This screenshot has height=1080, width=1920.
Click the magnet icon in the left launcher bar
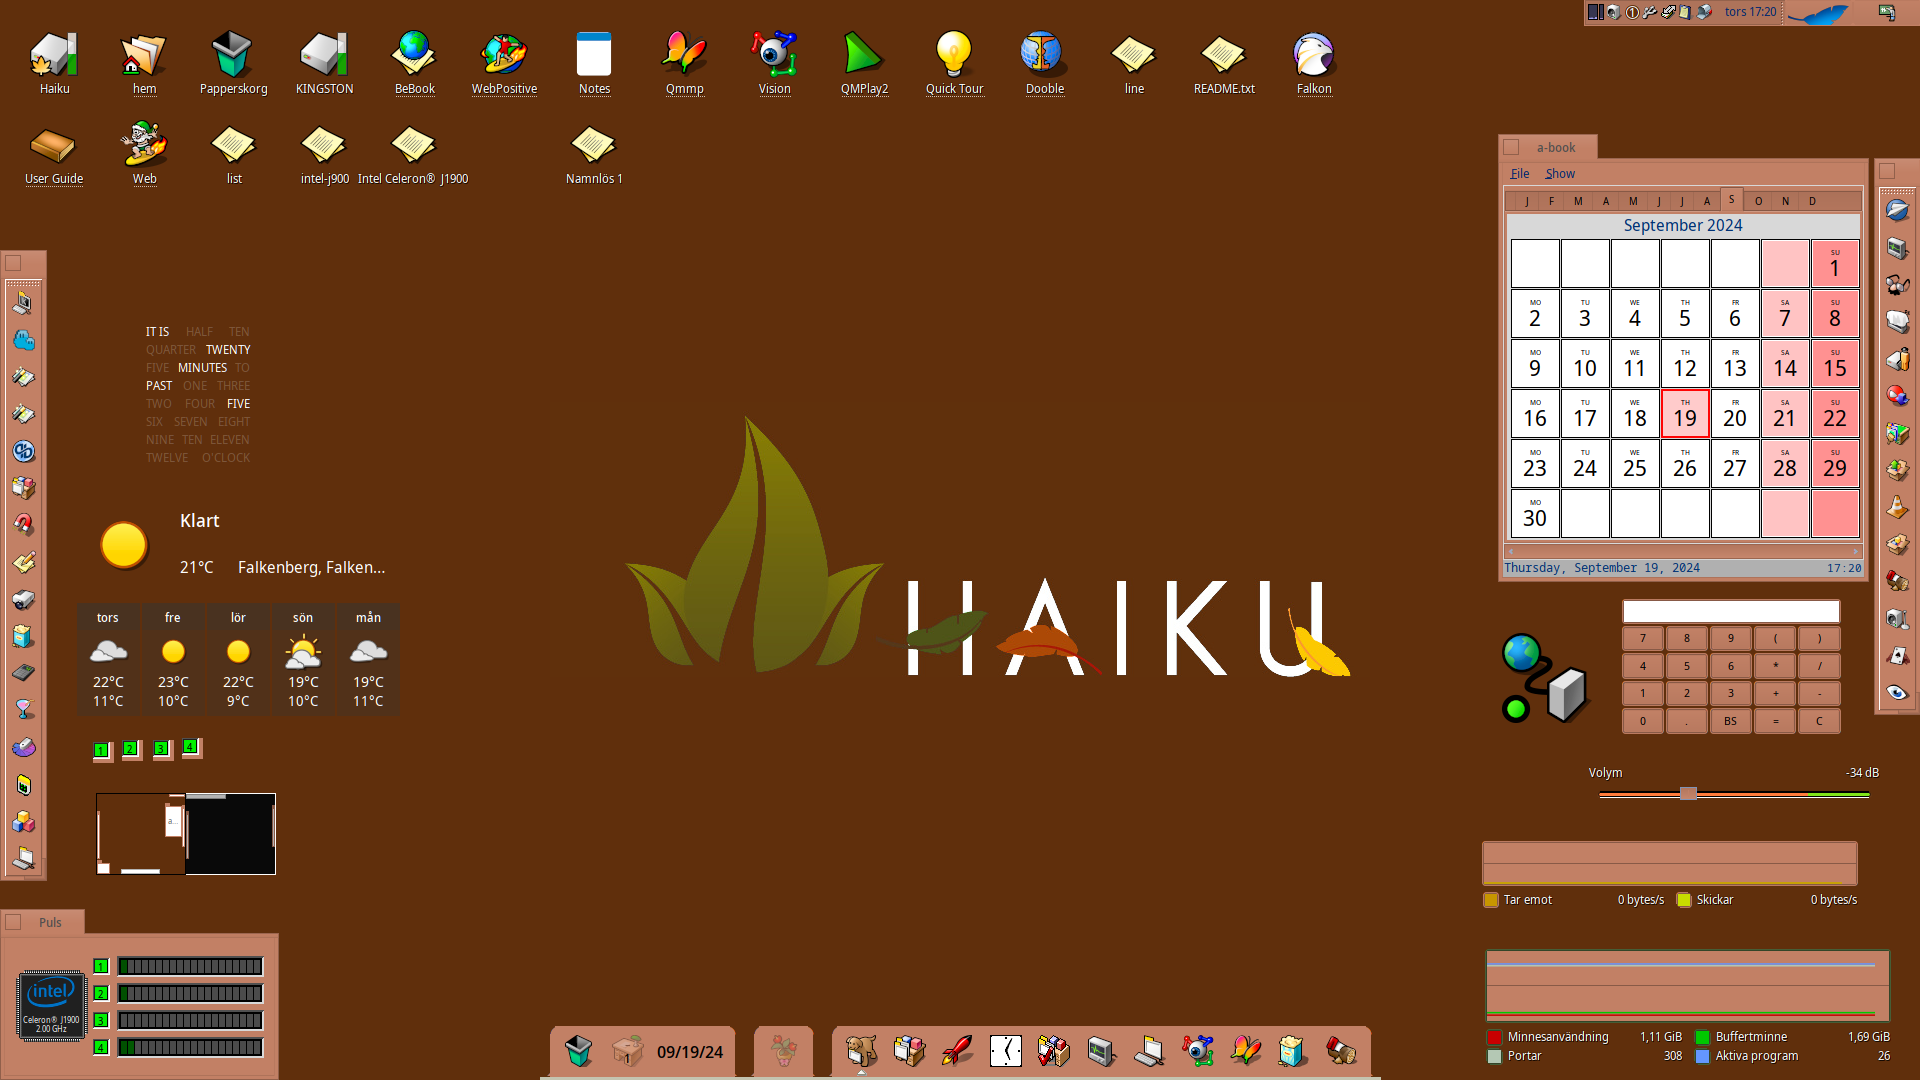pyautogui.click(x=24, y=524)
